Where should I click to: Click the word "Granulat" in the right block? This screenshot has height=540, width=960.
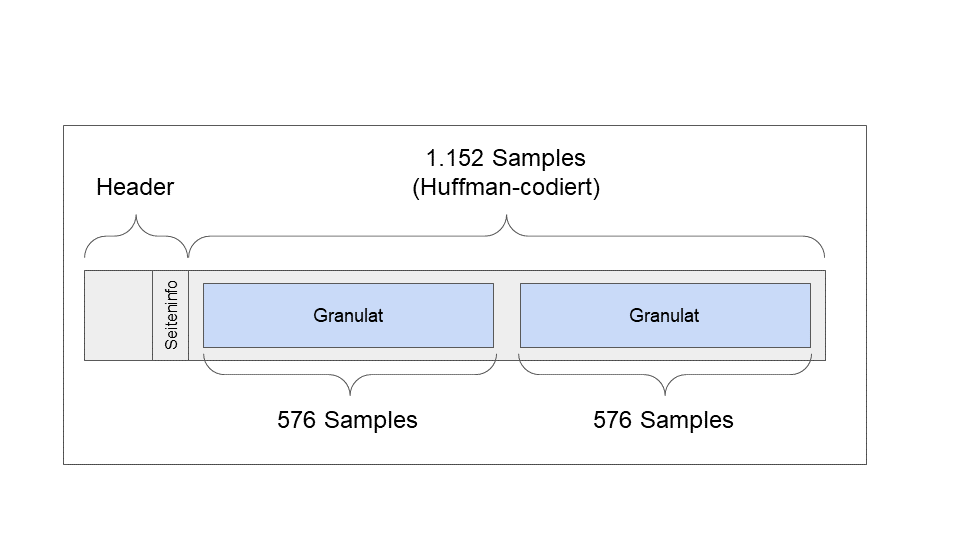click(x=664, y=315)
